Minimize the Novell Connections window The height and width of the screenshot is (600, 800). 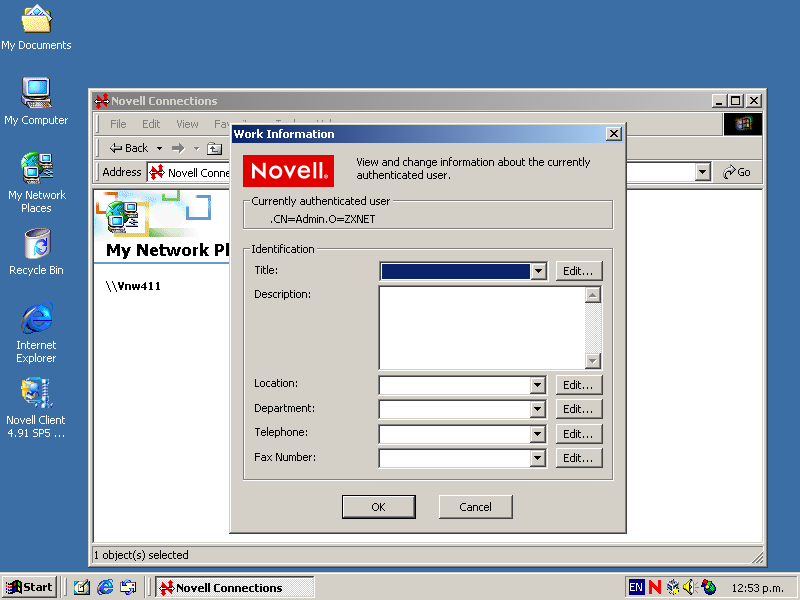[719, 101]
